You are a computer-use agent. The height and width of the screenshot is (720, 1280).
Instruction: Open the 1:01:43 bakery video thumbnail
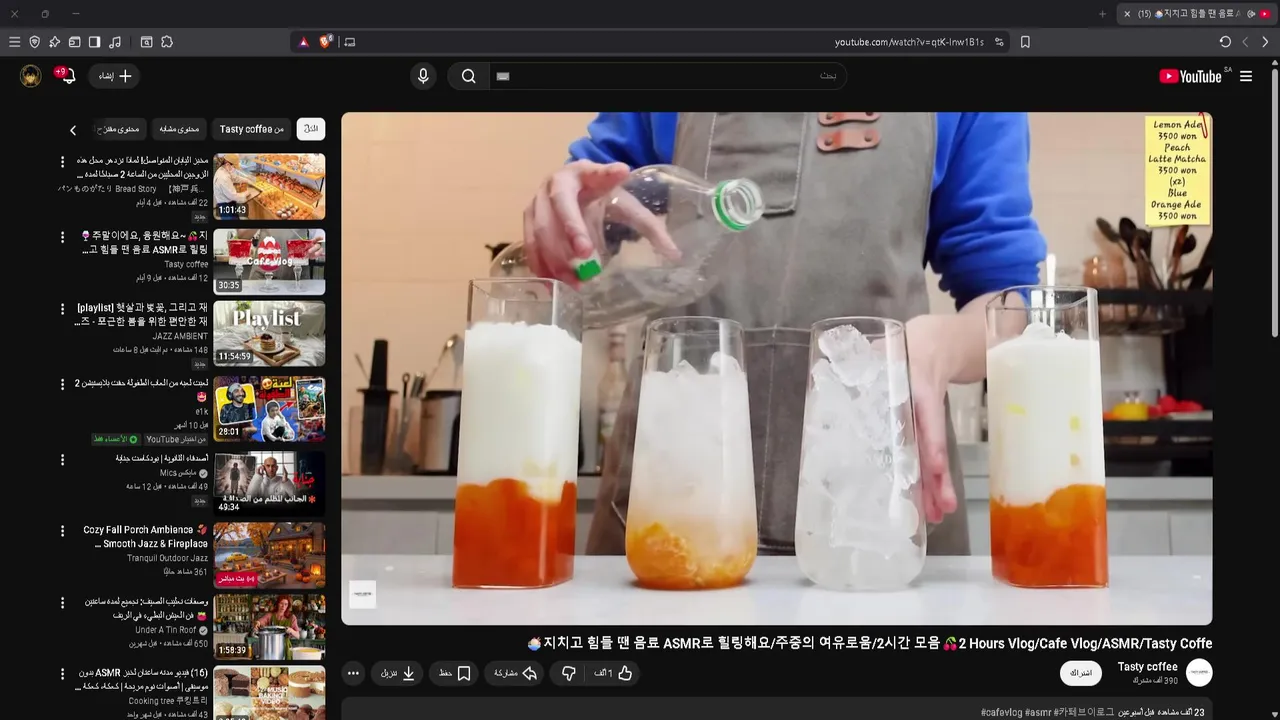[269, 186]
